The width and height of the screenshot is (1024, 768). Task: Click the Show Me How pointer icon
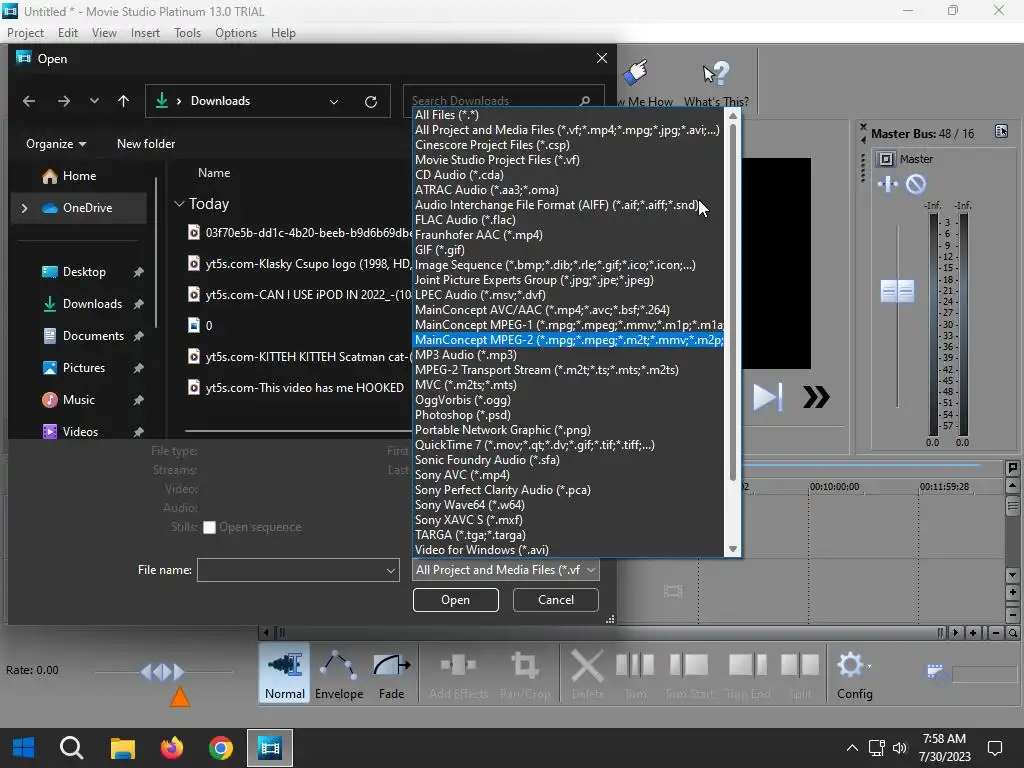635,72
